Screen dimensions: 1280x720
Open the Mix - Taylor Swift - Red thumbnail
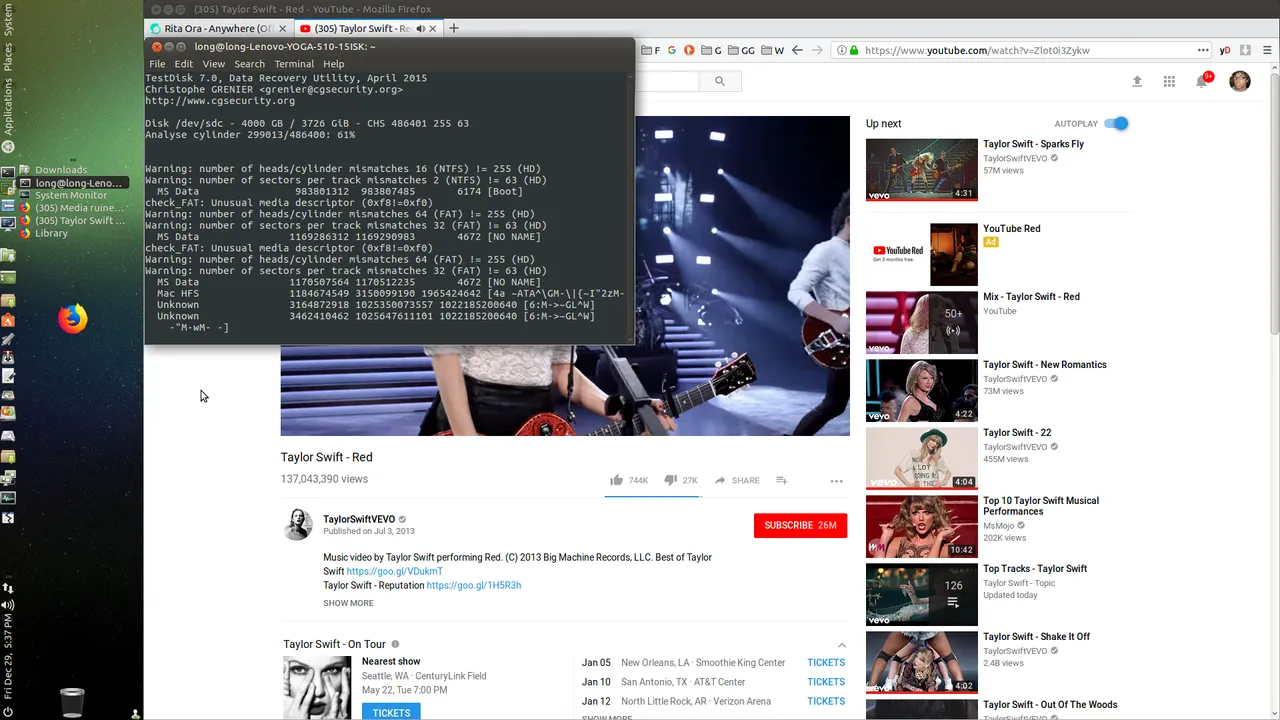pos(921,322)
